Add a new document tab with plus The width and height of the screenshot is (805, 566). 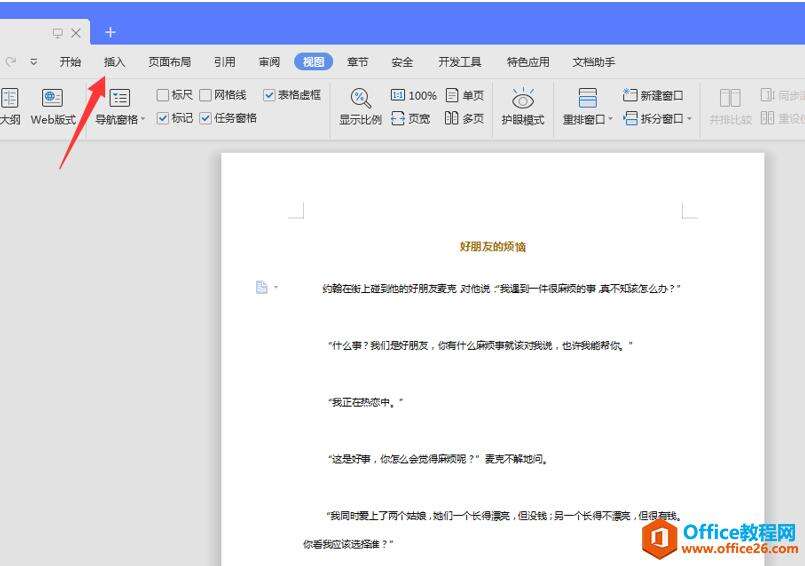110,33
